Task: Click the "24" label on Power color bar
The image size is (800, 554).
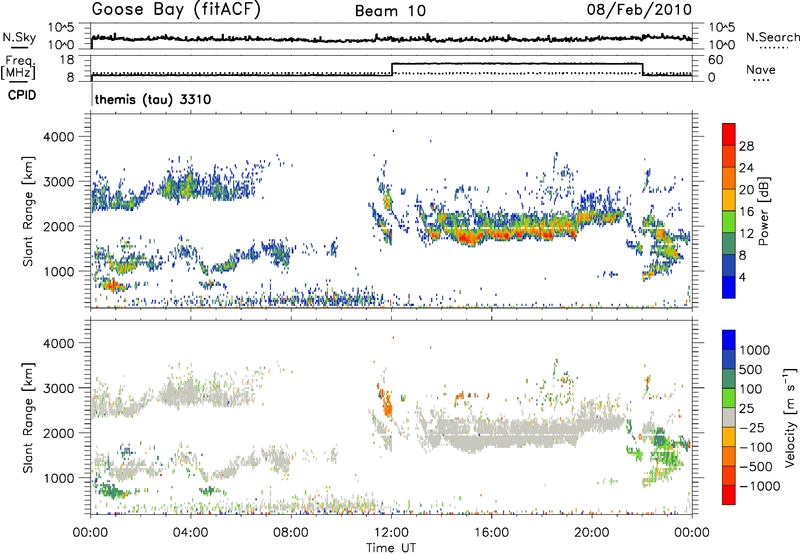Action: [746, 168]
